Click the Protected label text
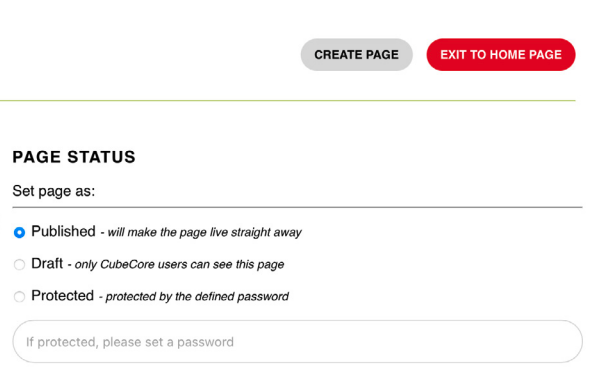 click(x=63, y=296)
